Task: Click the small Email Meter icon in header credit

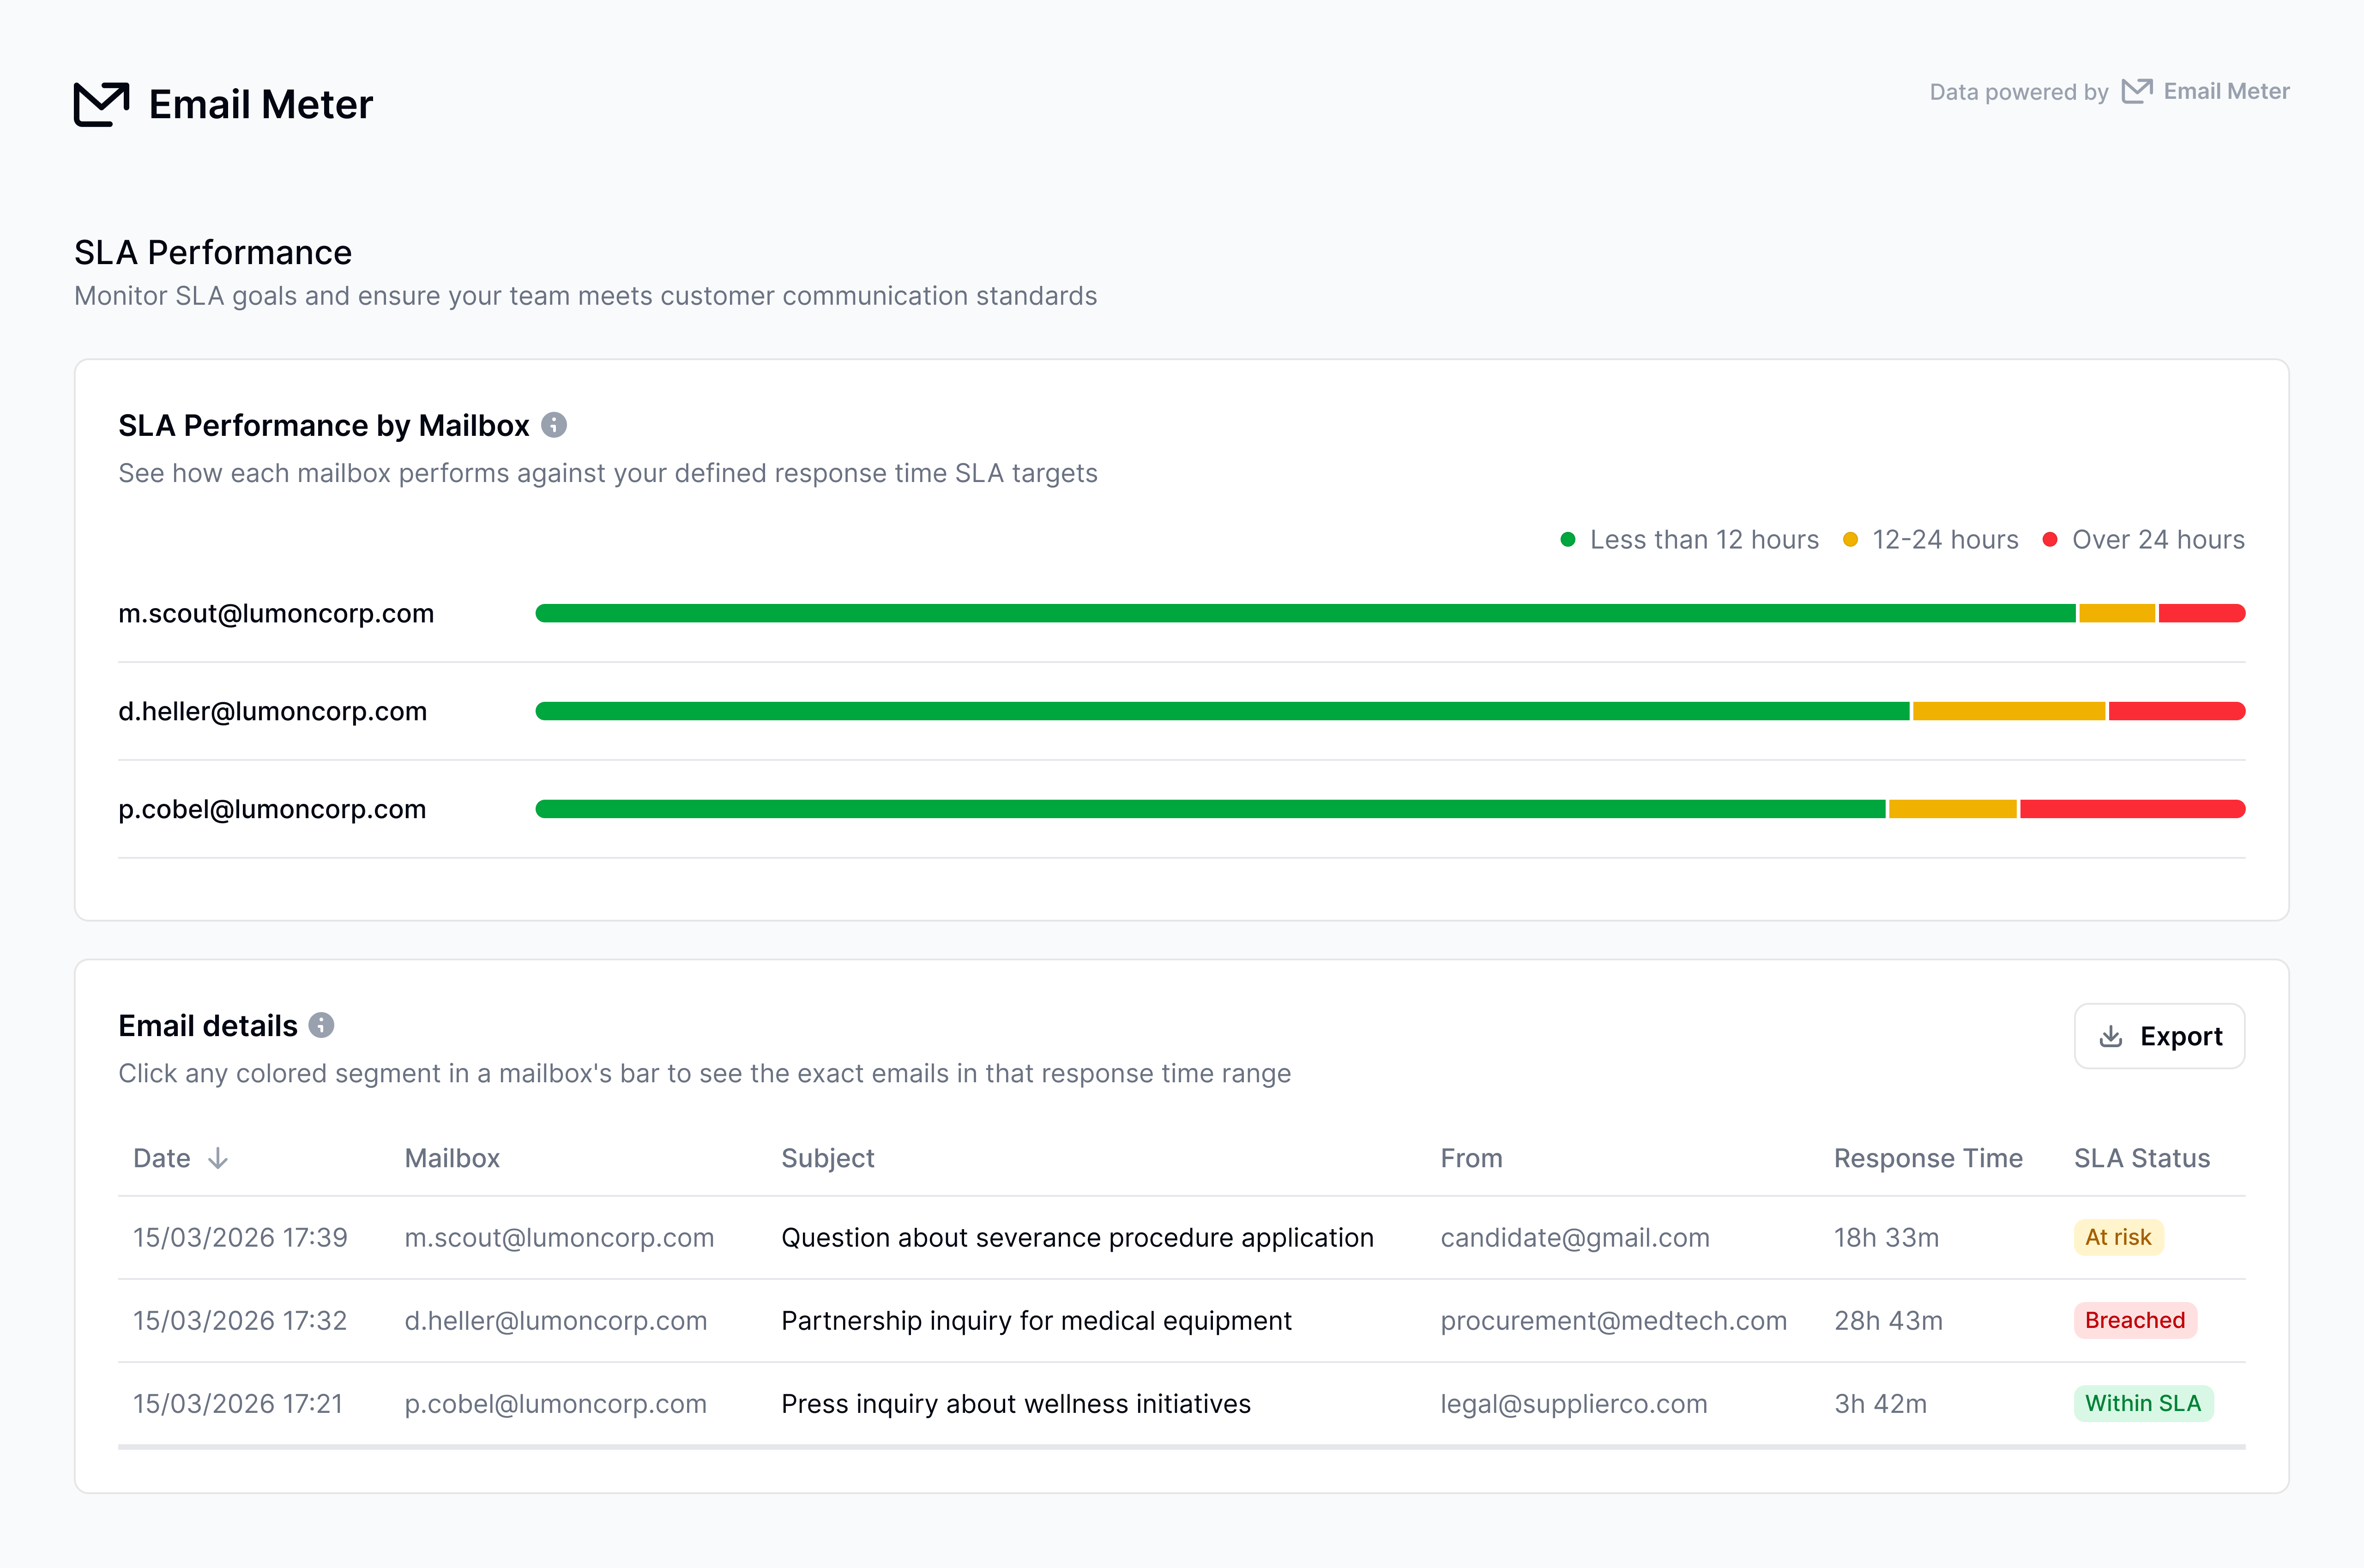Action: tap(2136, 91)
